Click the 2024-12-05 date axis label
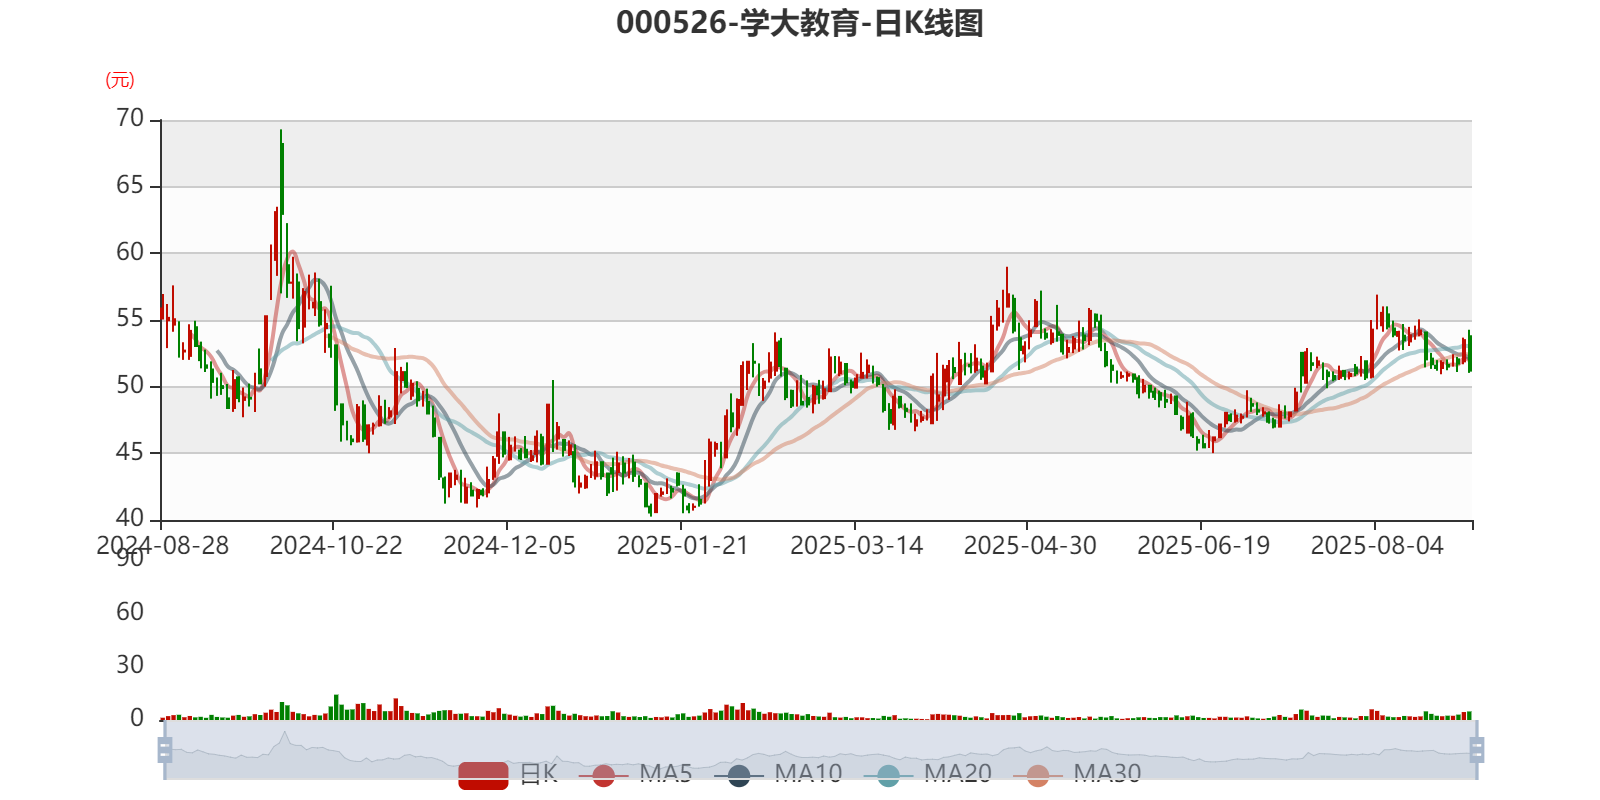1600x800 pixels. [509, 546]
